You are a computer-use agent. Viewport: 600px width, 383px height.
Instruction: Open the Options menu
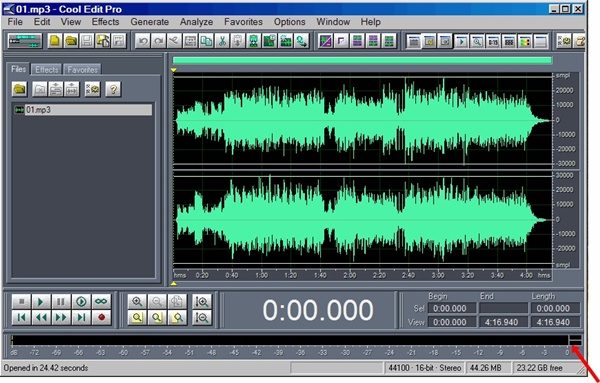point(290,22)
